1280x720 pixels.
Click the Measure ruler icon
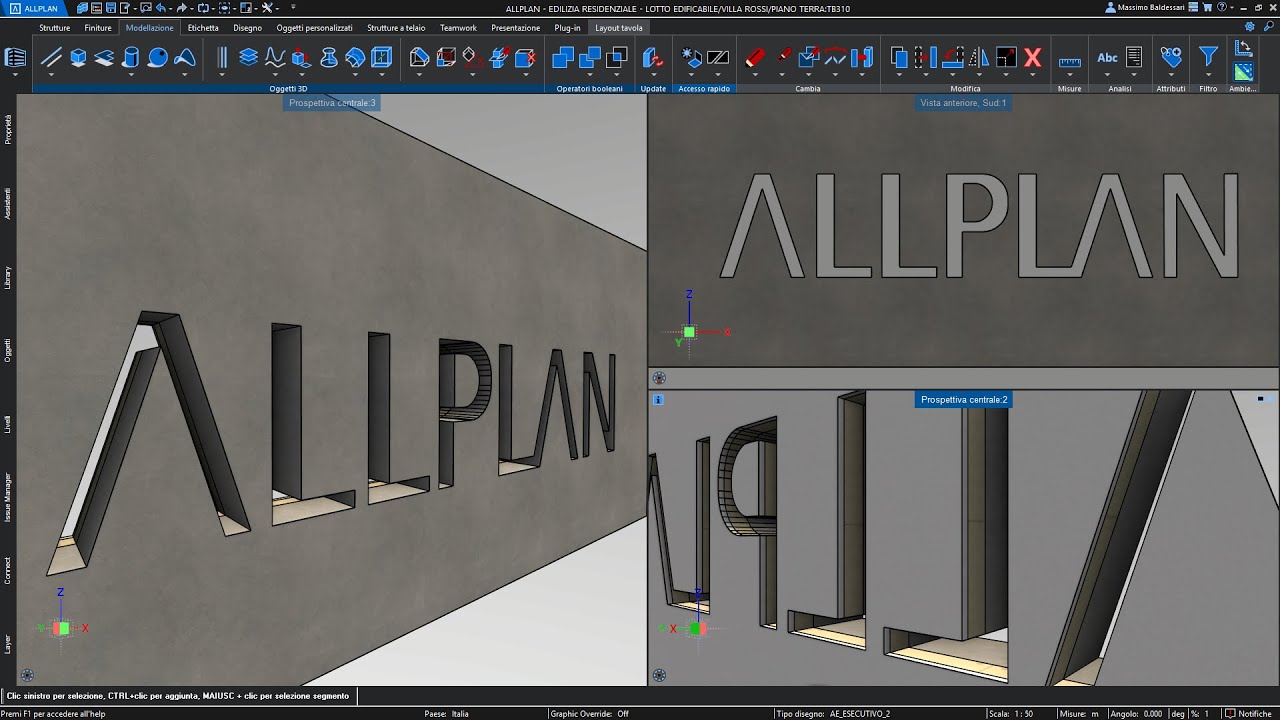coord(1070,62)
